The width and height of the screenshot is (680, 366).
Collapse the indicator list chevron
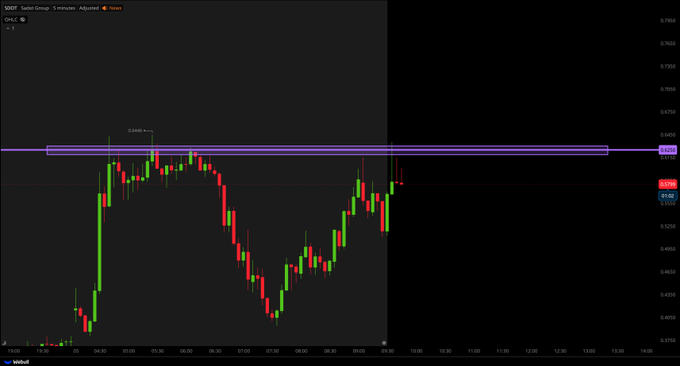pos(8,28)
